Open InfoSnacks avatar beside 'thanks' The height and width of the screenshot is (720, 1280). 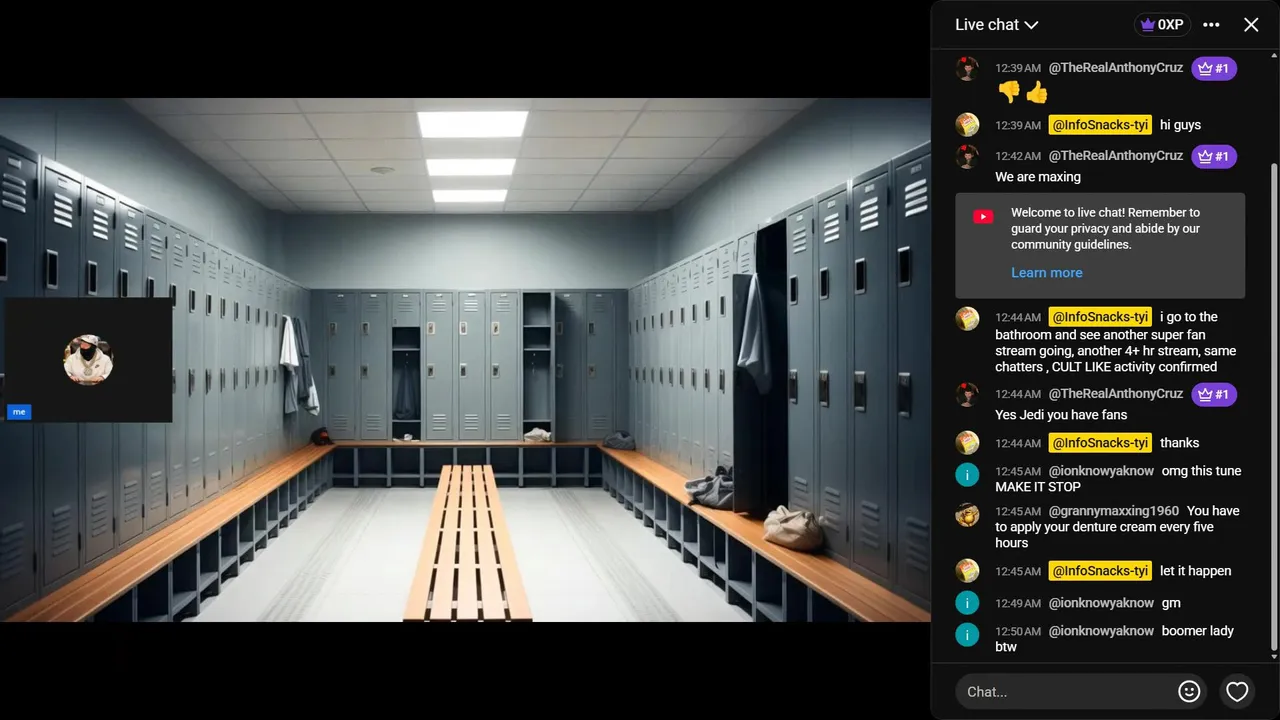967,443
